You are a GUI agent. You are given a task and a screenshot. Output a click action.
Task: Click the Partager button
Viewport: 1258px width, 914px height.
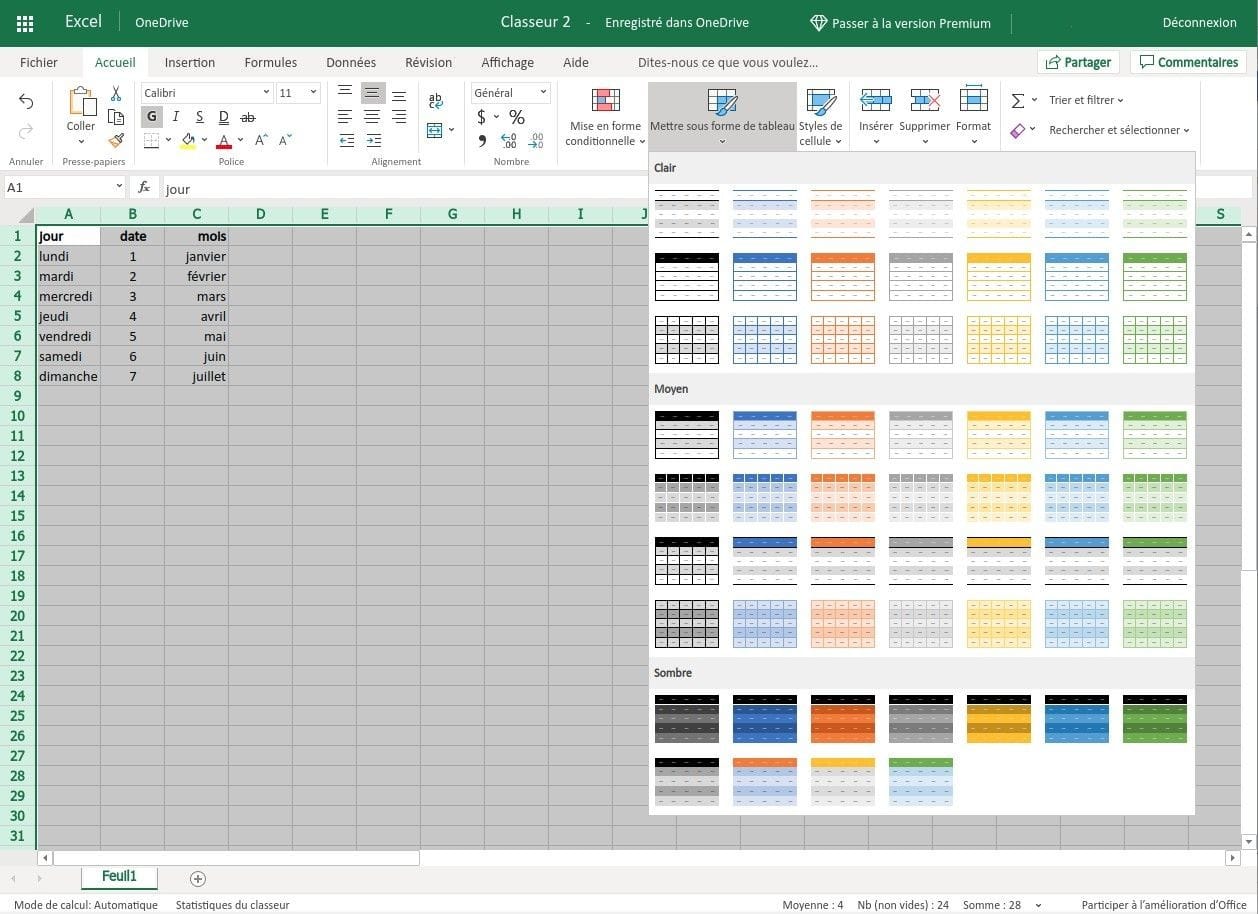(x=1078, y=62)
